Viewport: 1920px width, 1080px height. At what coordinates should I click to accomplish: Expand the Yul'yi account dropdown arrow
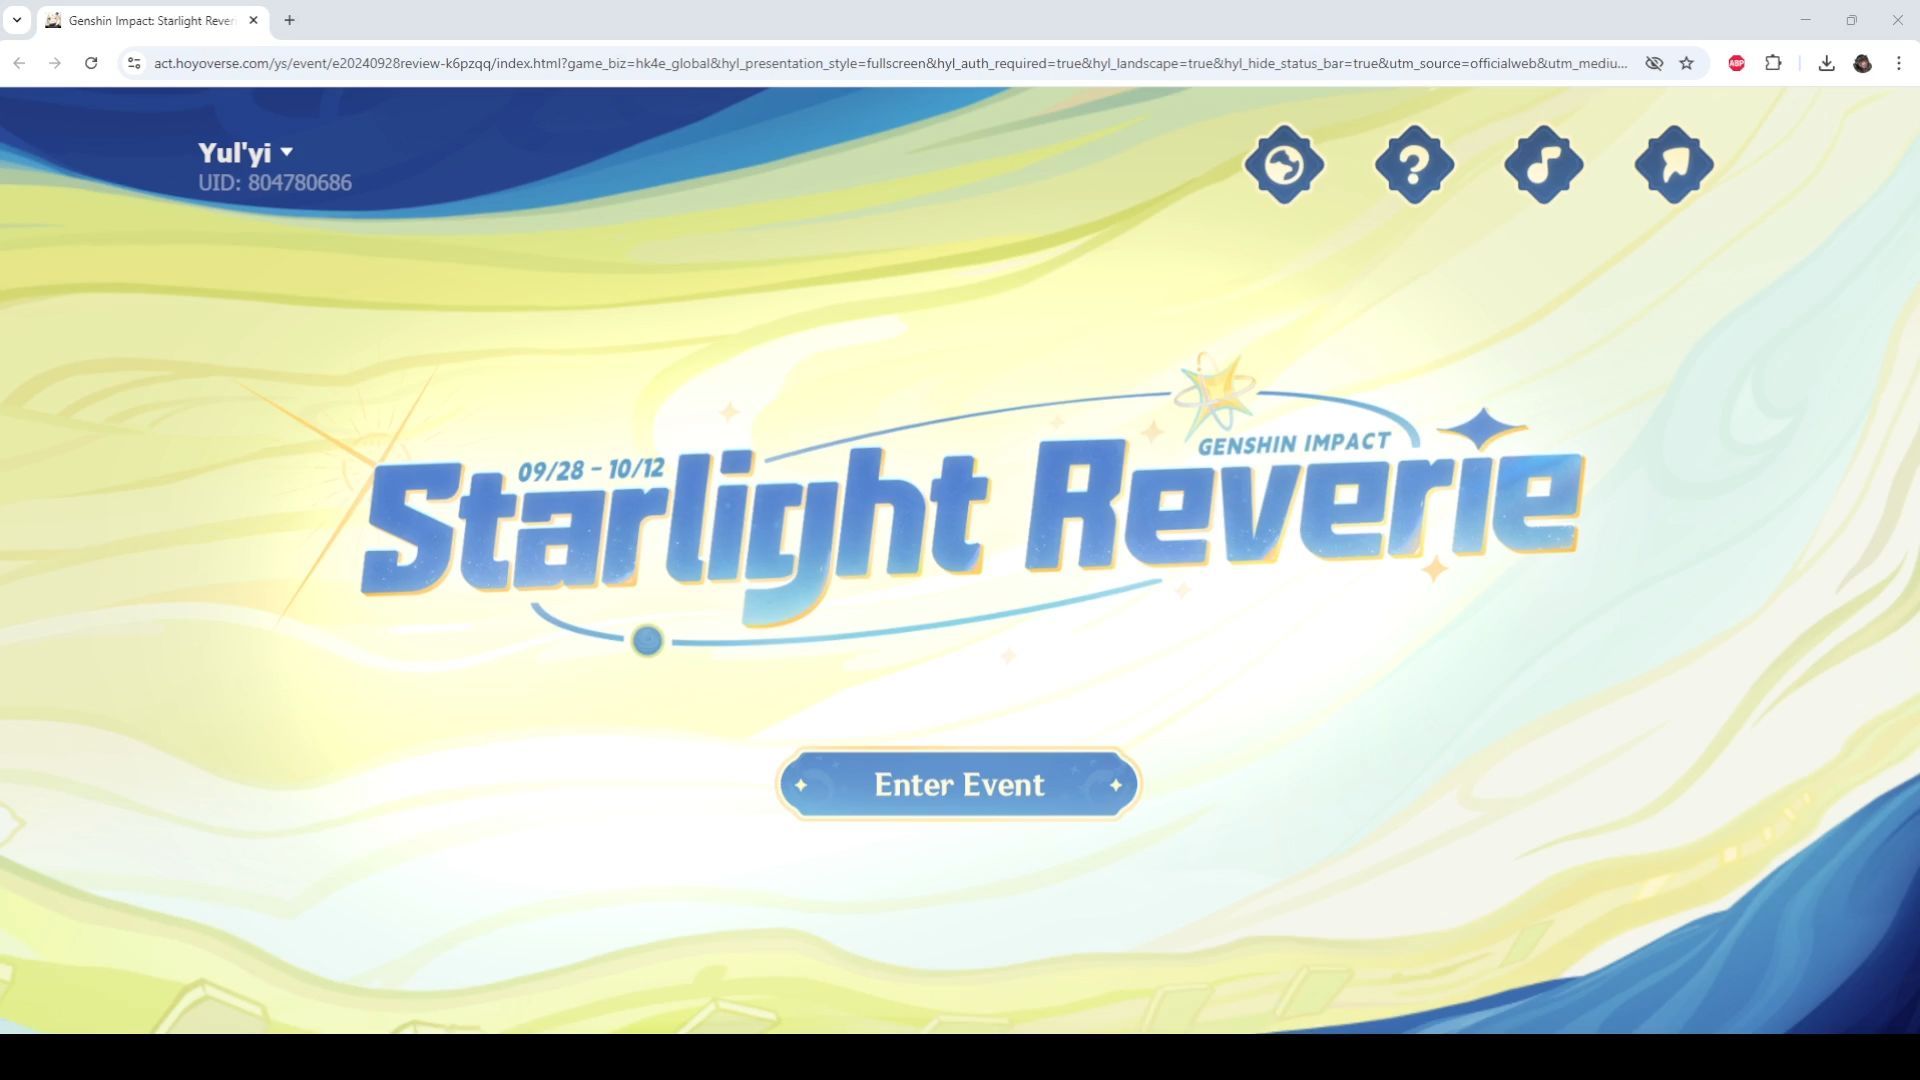point(287,152)
